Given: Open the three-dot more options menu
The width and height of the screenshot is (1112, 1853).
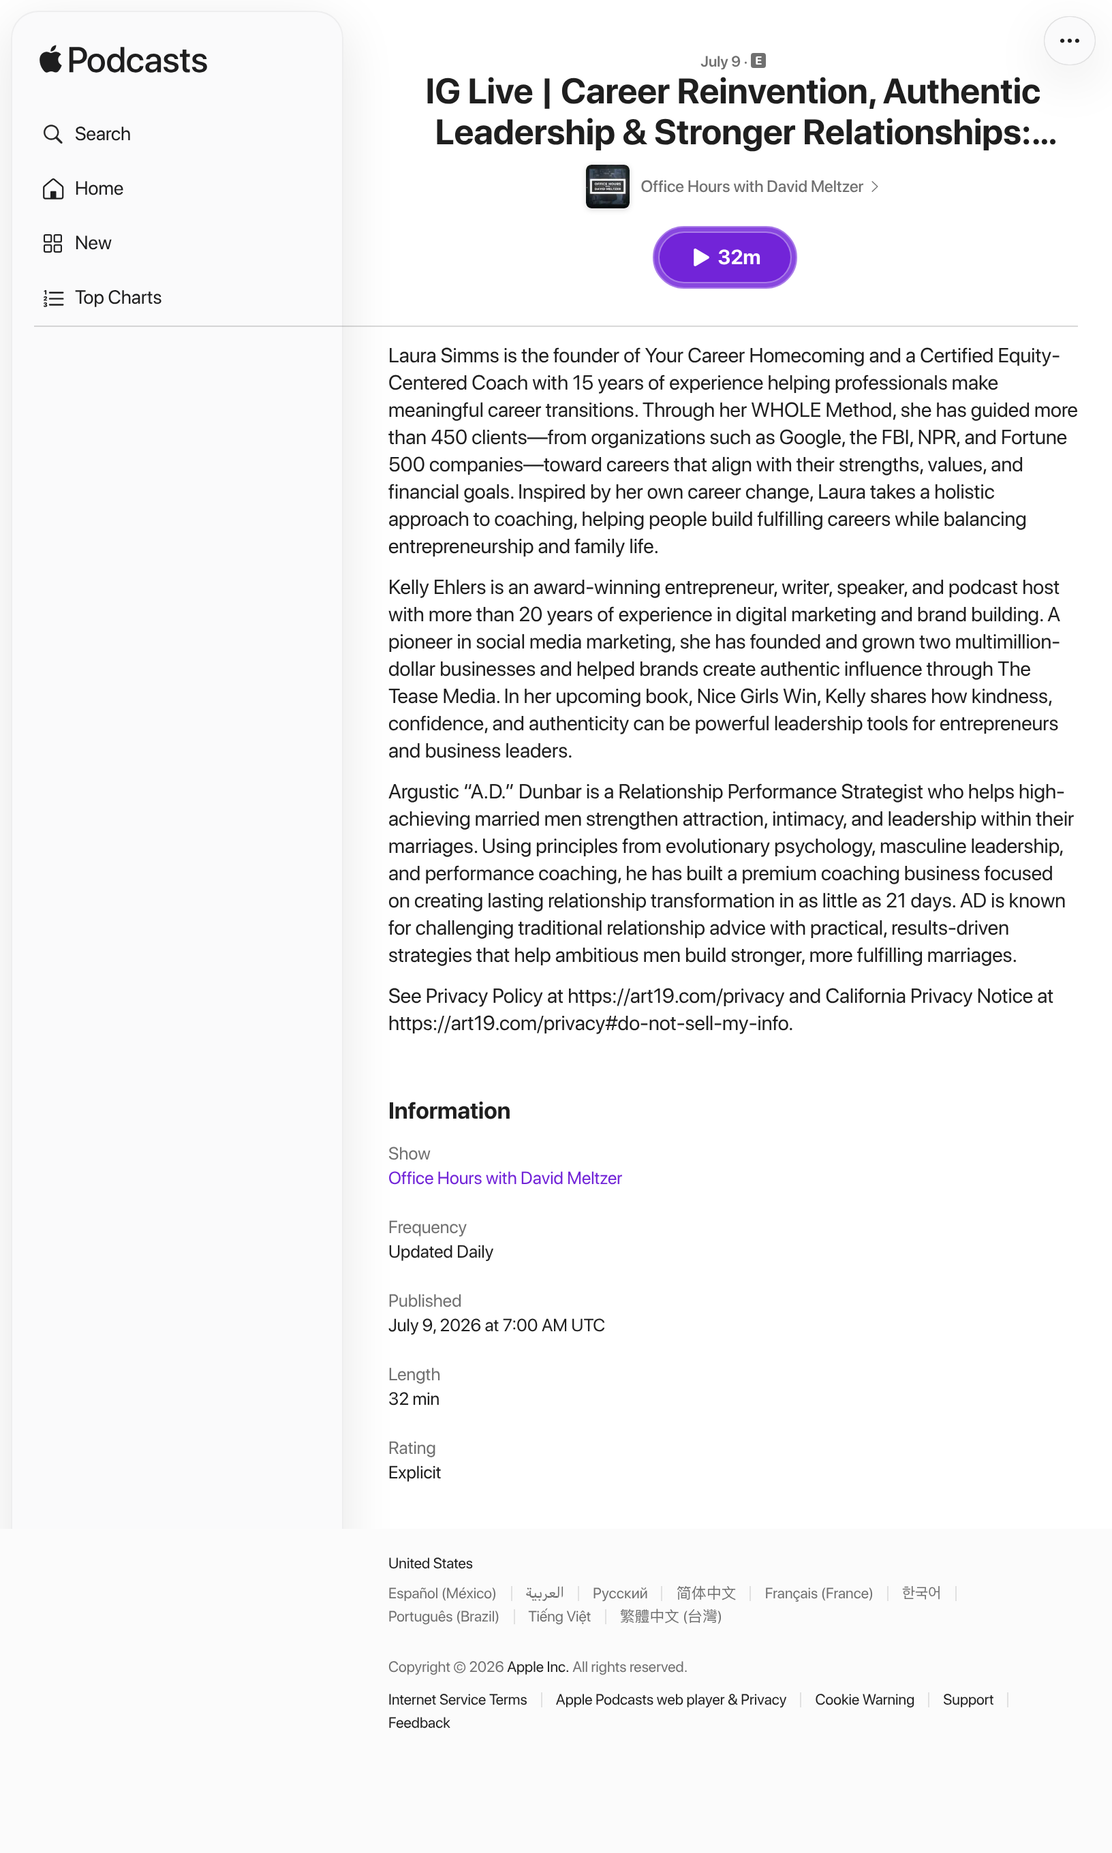Looking at the screenshot, I should pos(1069,41).
